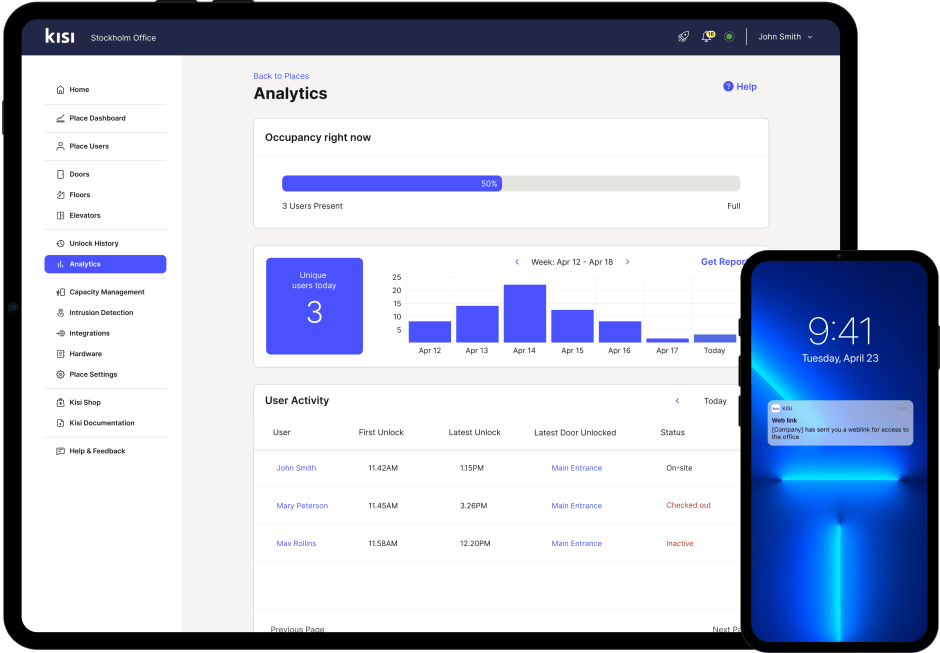Click the Integrations icon
Image resolution: width=940 pixels, height=653 pixels.
click(x=60, y=333)
